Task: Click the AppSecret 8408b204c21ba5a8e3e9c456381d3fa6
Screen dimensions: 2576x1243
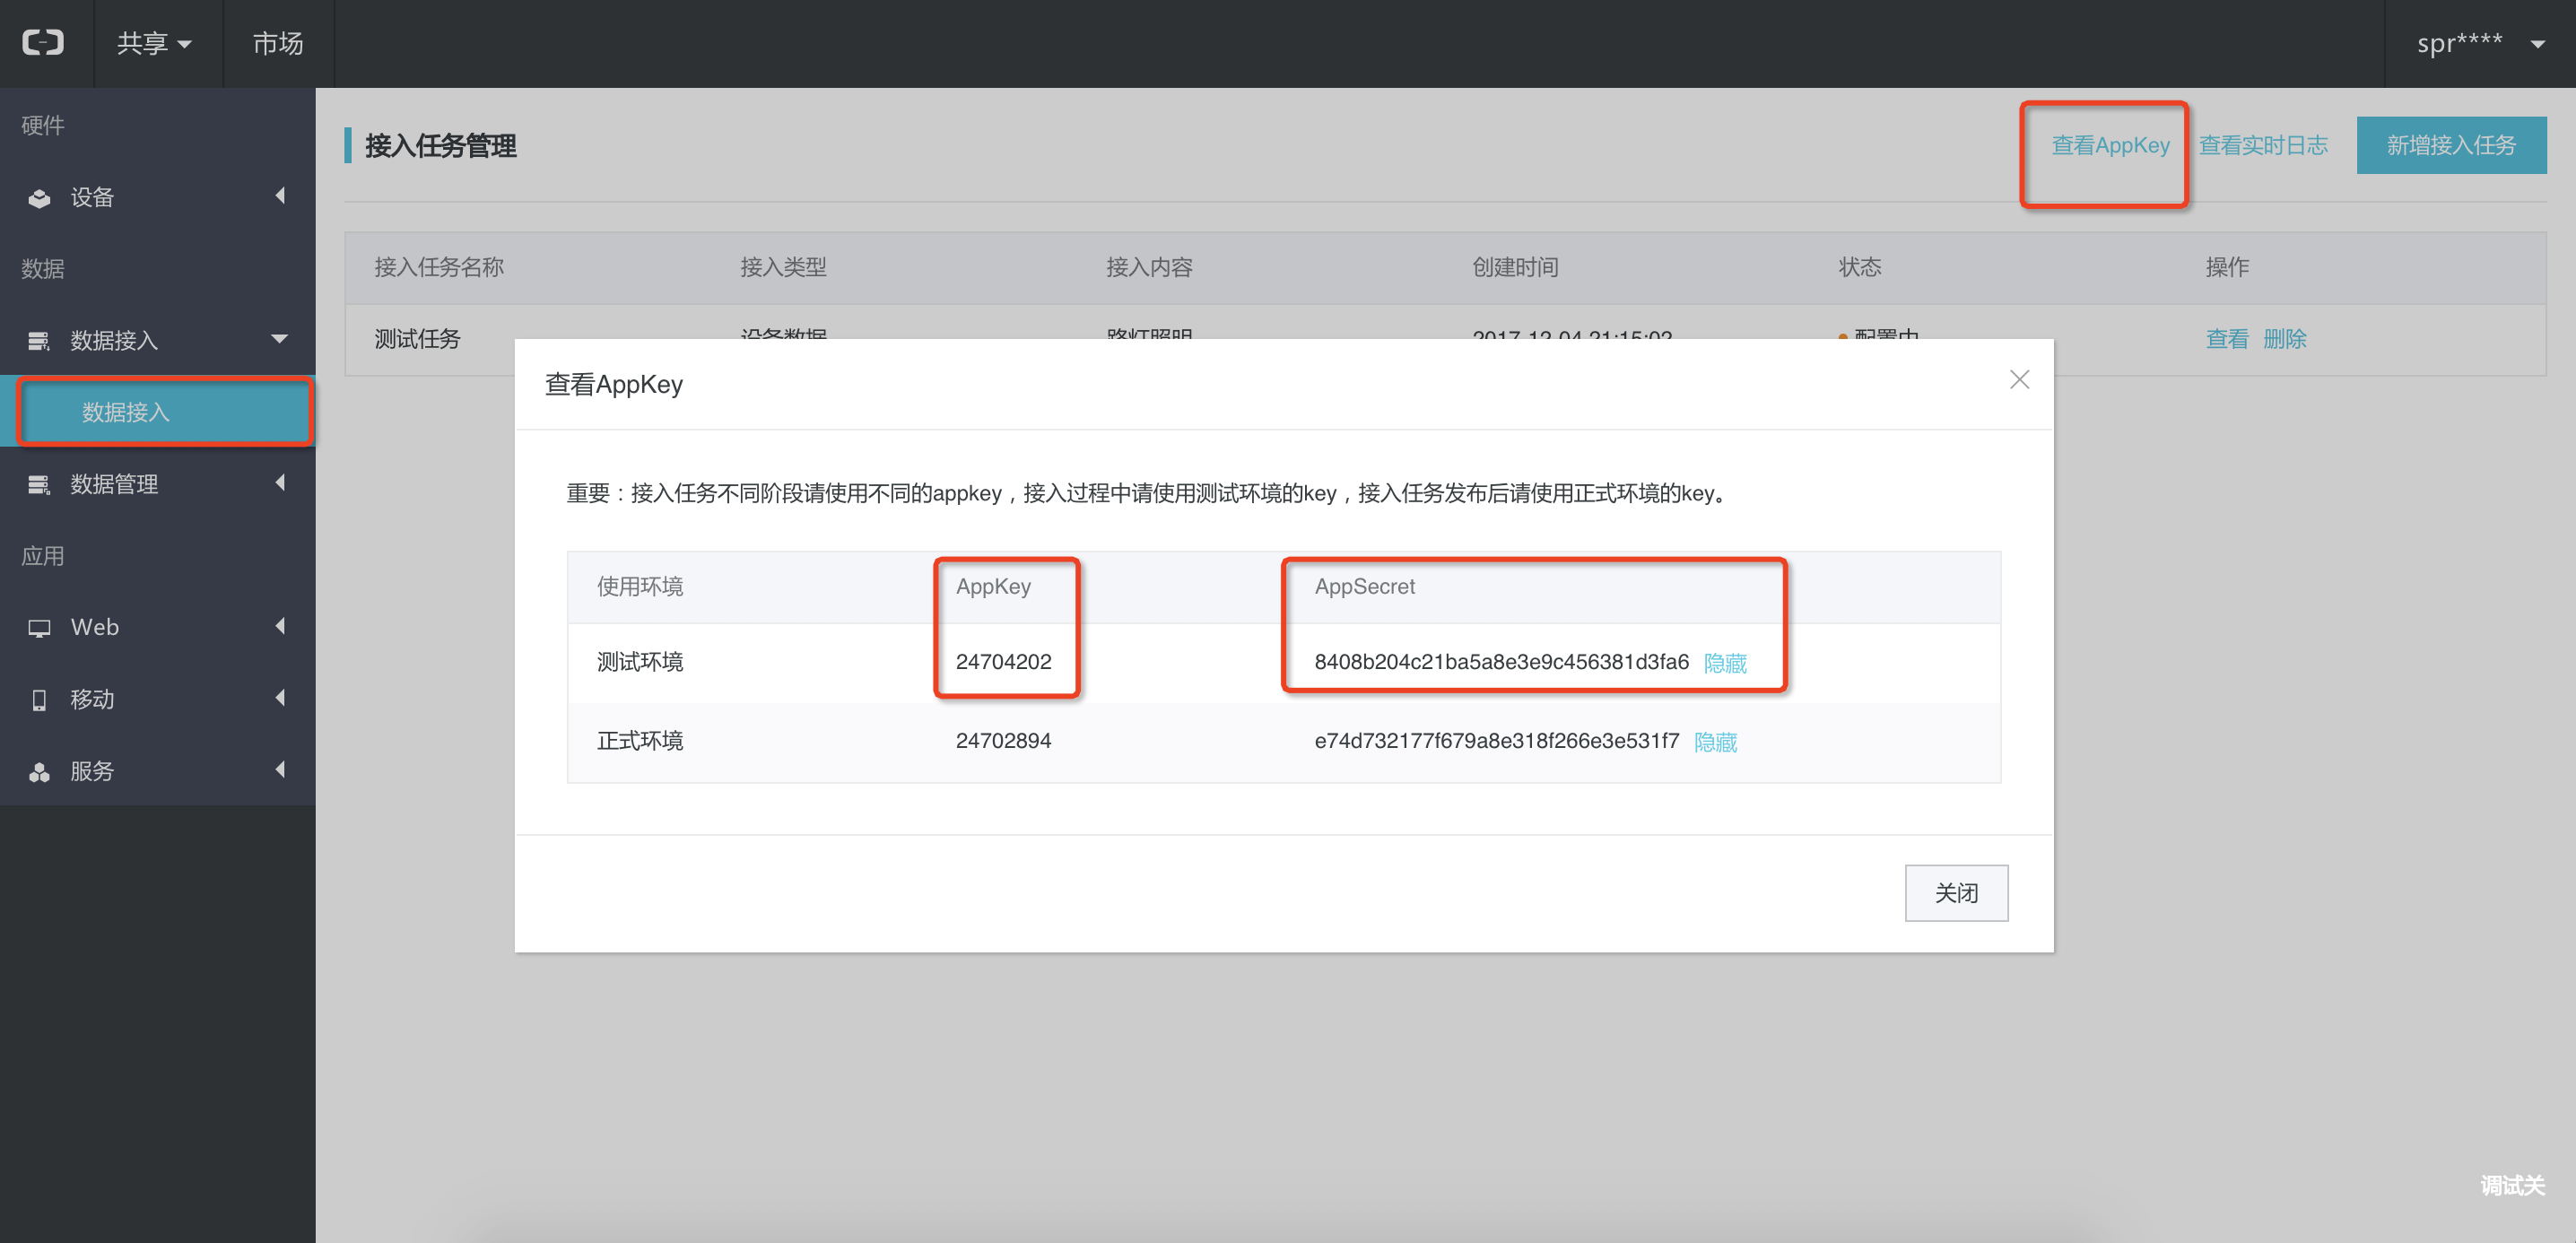Action: [1501, 661]
